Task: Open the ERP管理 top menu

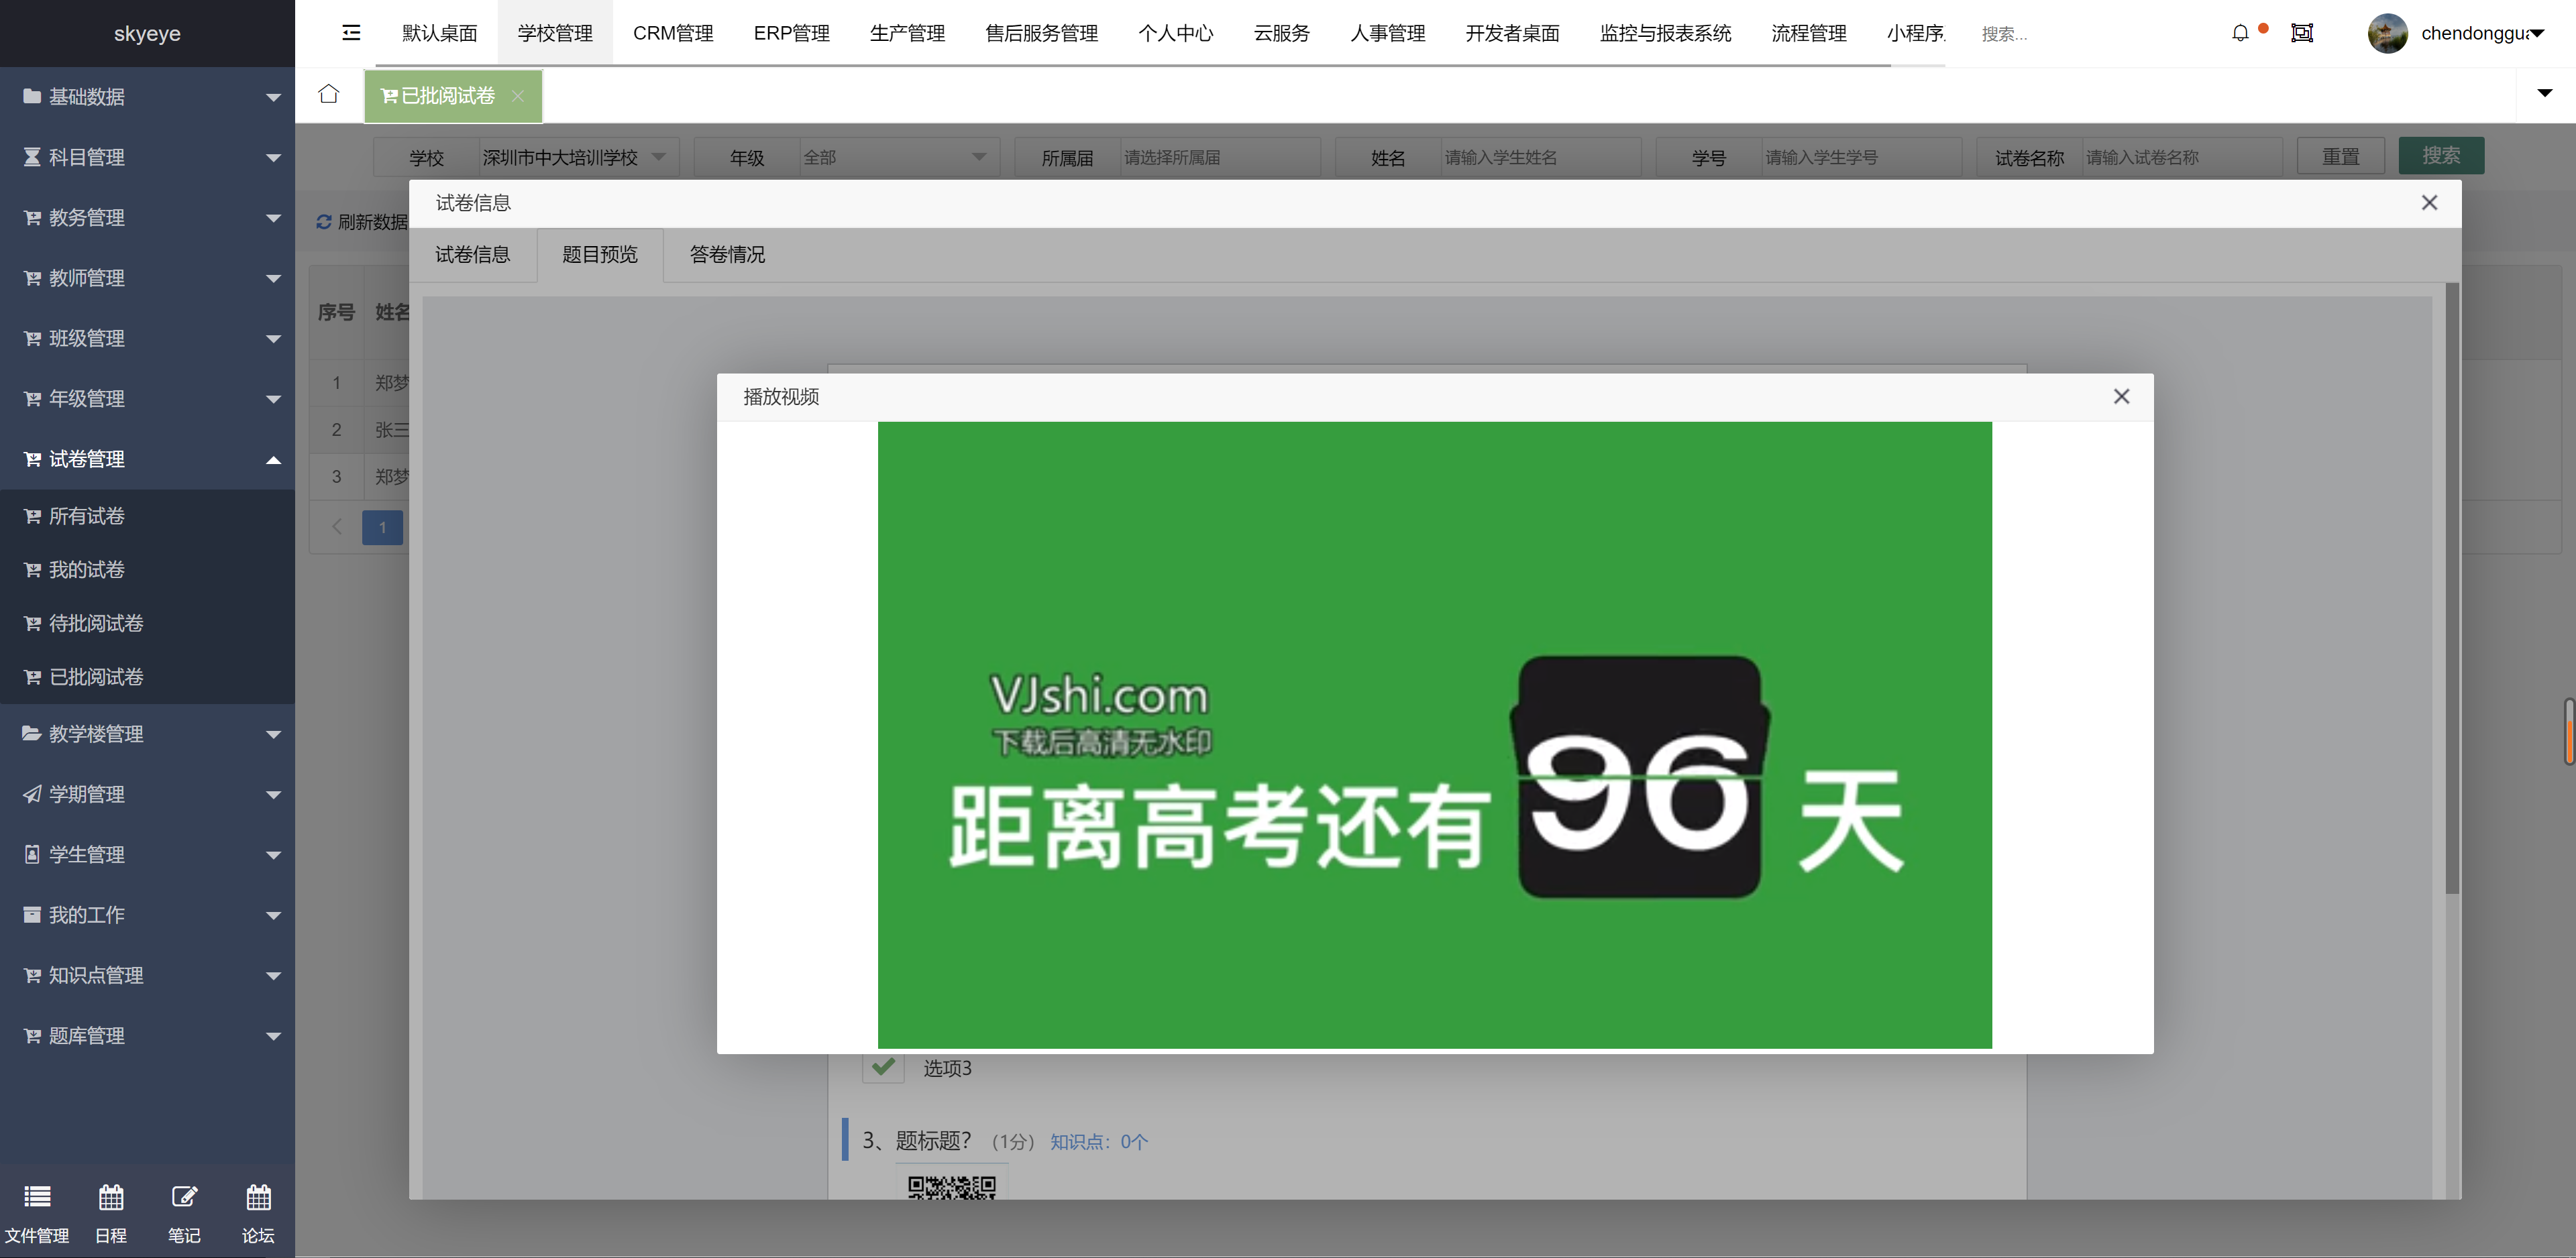Action: click(x=791, y=33)
